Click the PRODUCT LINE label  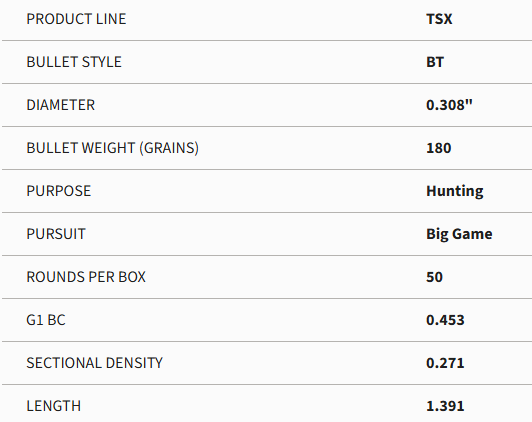(76, 19)
